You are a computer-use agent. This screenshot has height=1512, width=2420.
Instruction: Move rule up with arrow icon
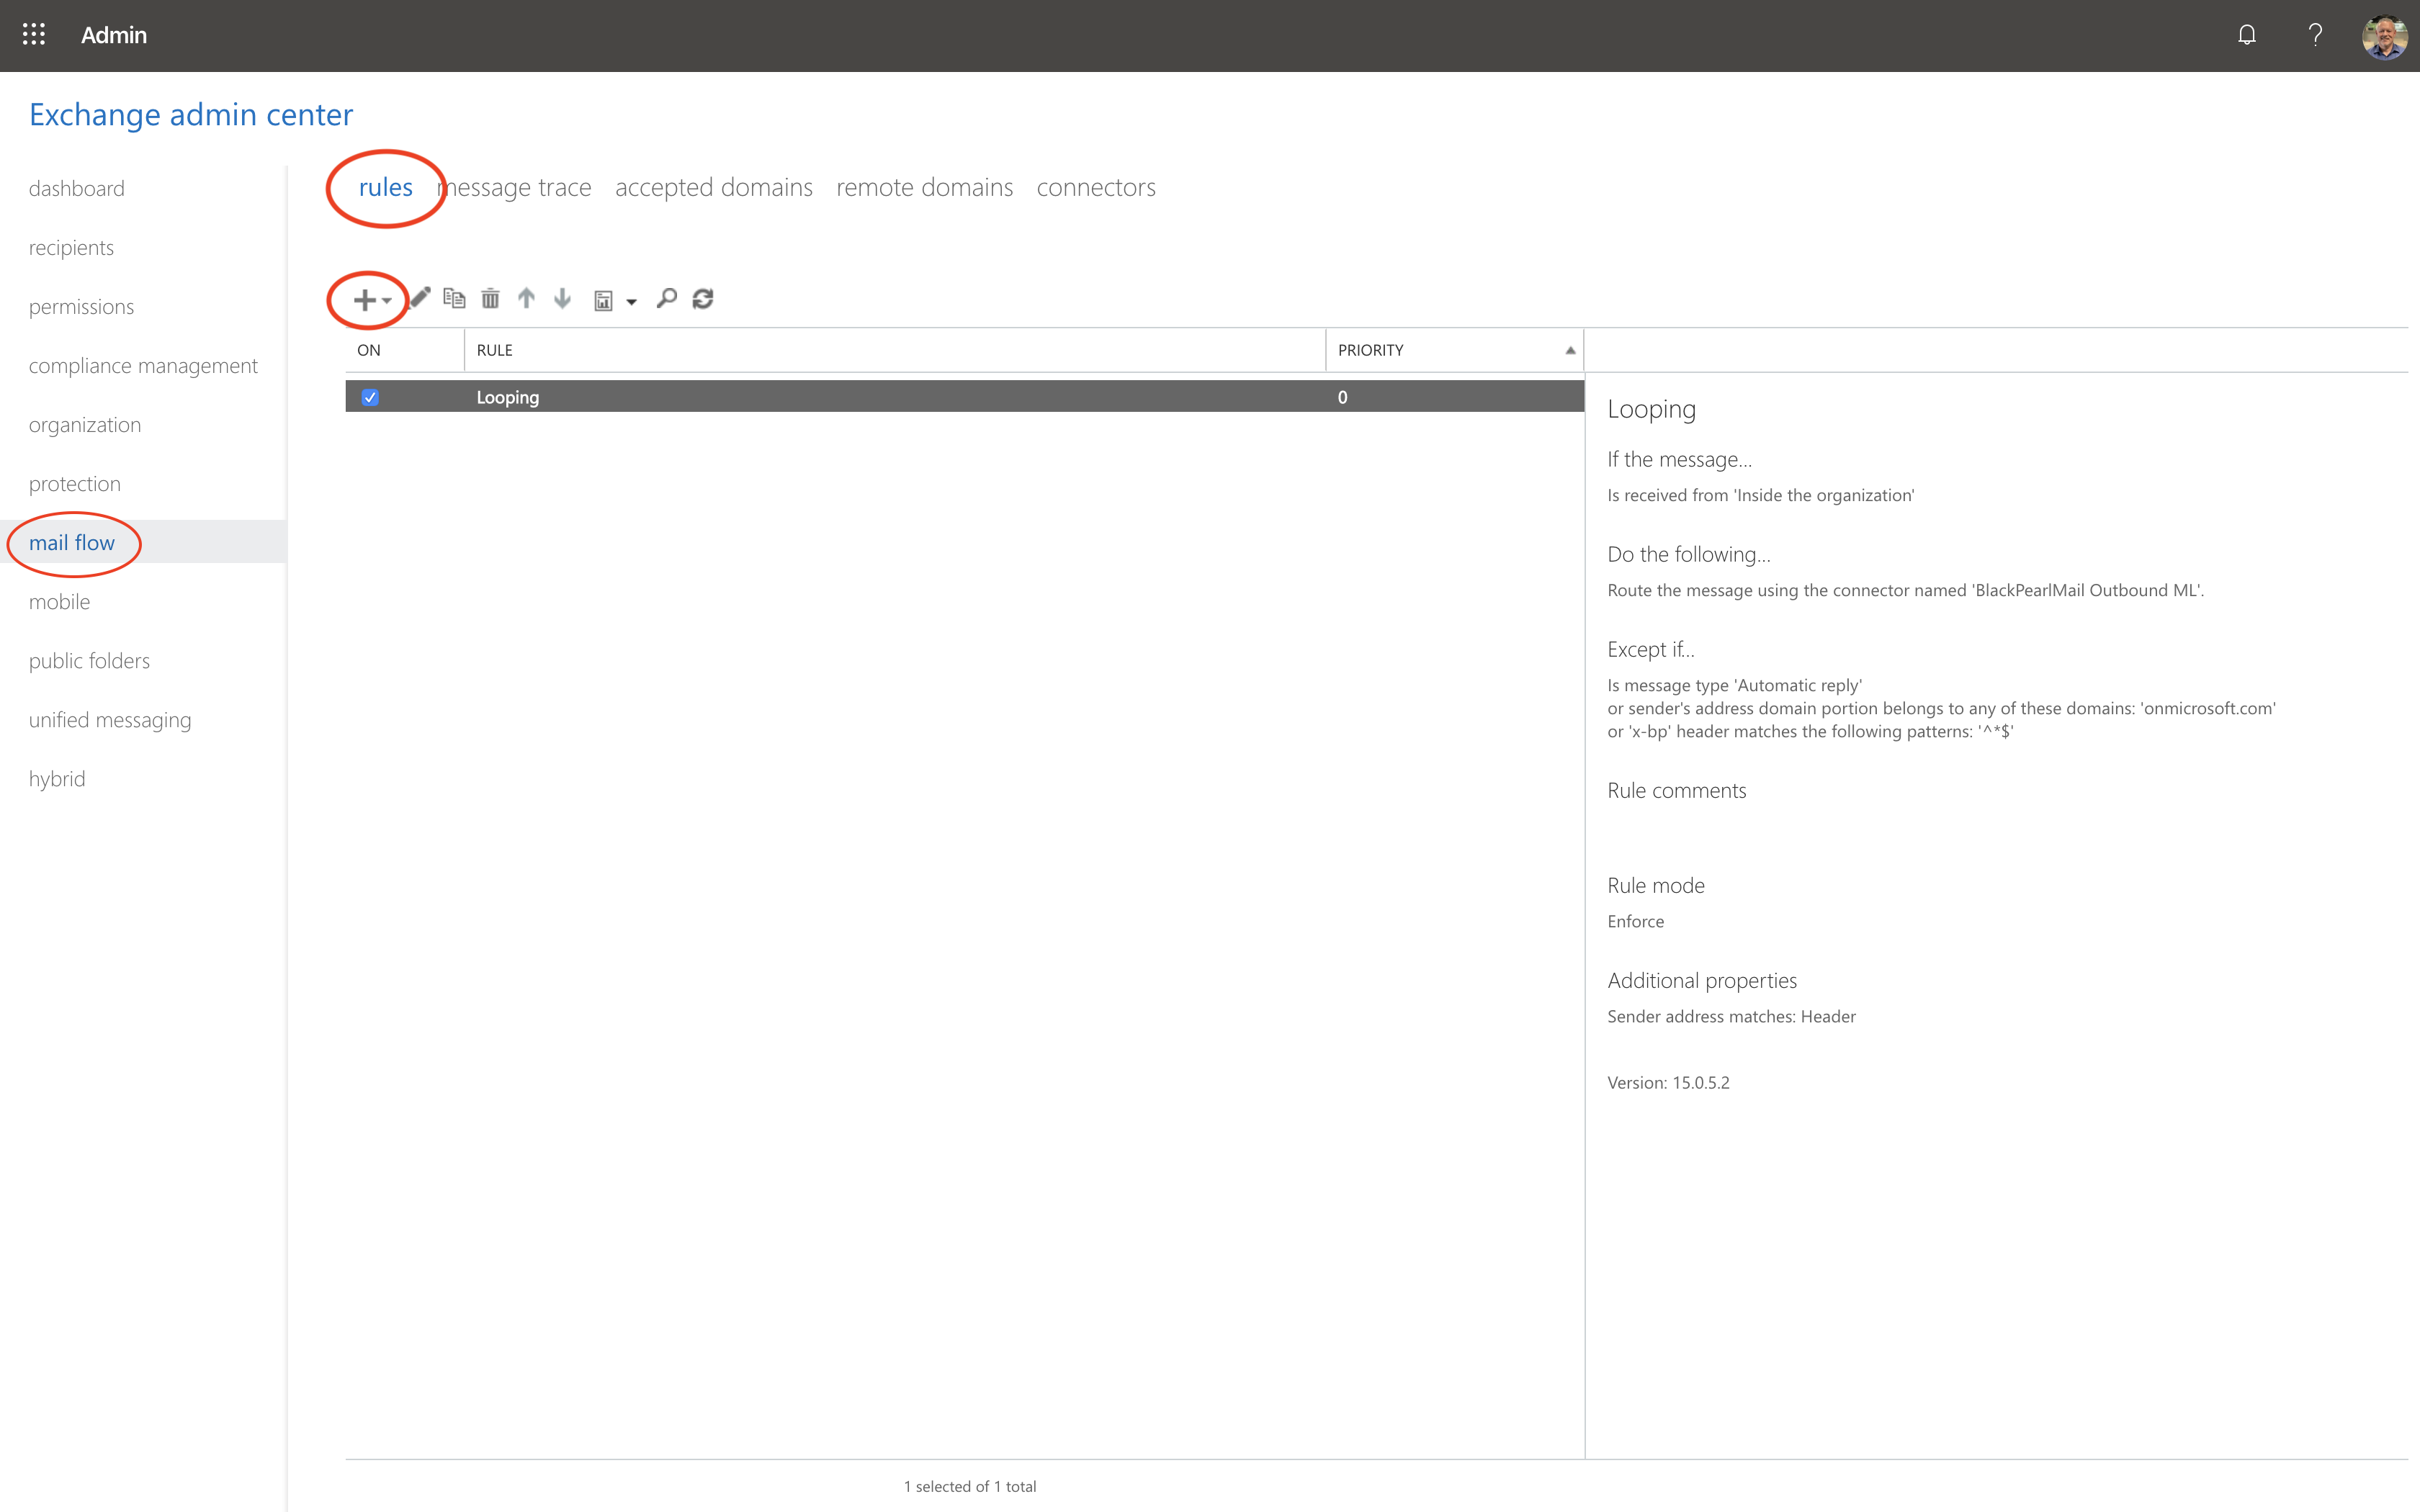(x=526, y=298)
